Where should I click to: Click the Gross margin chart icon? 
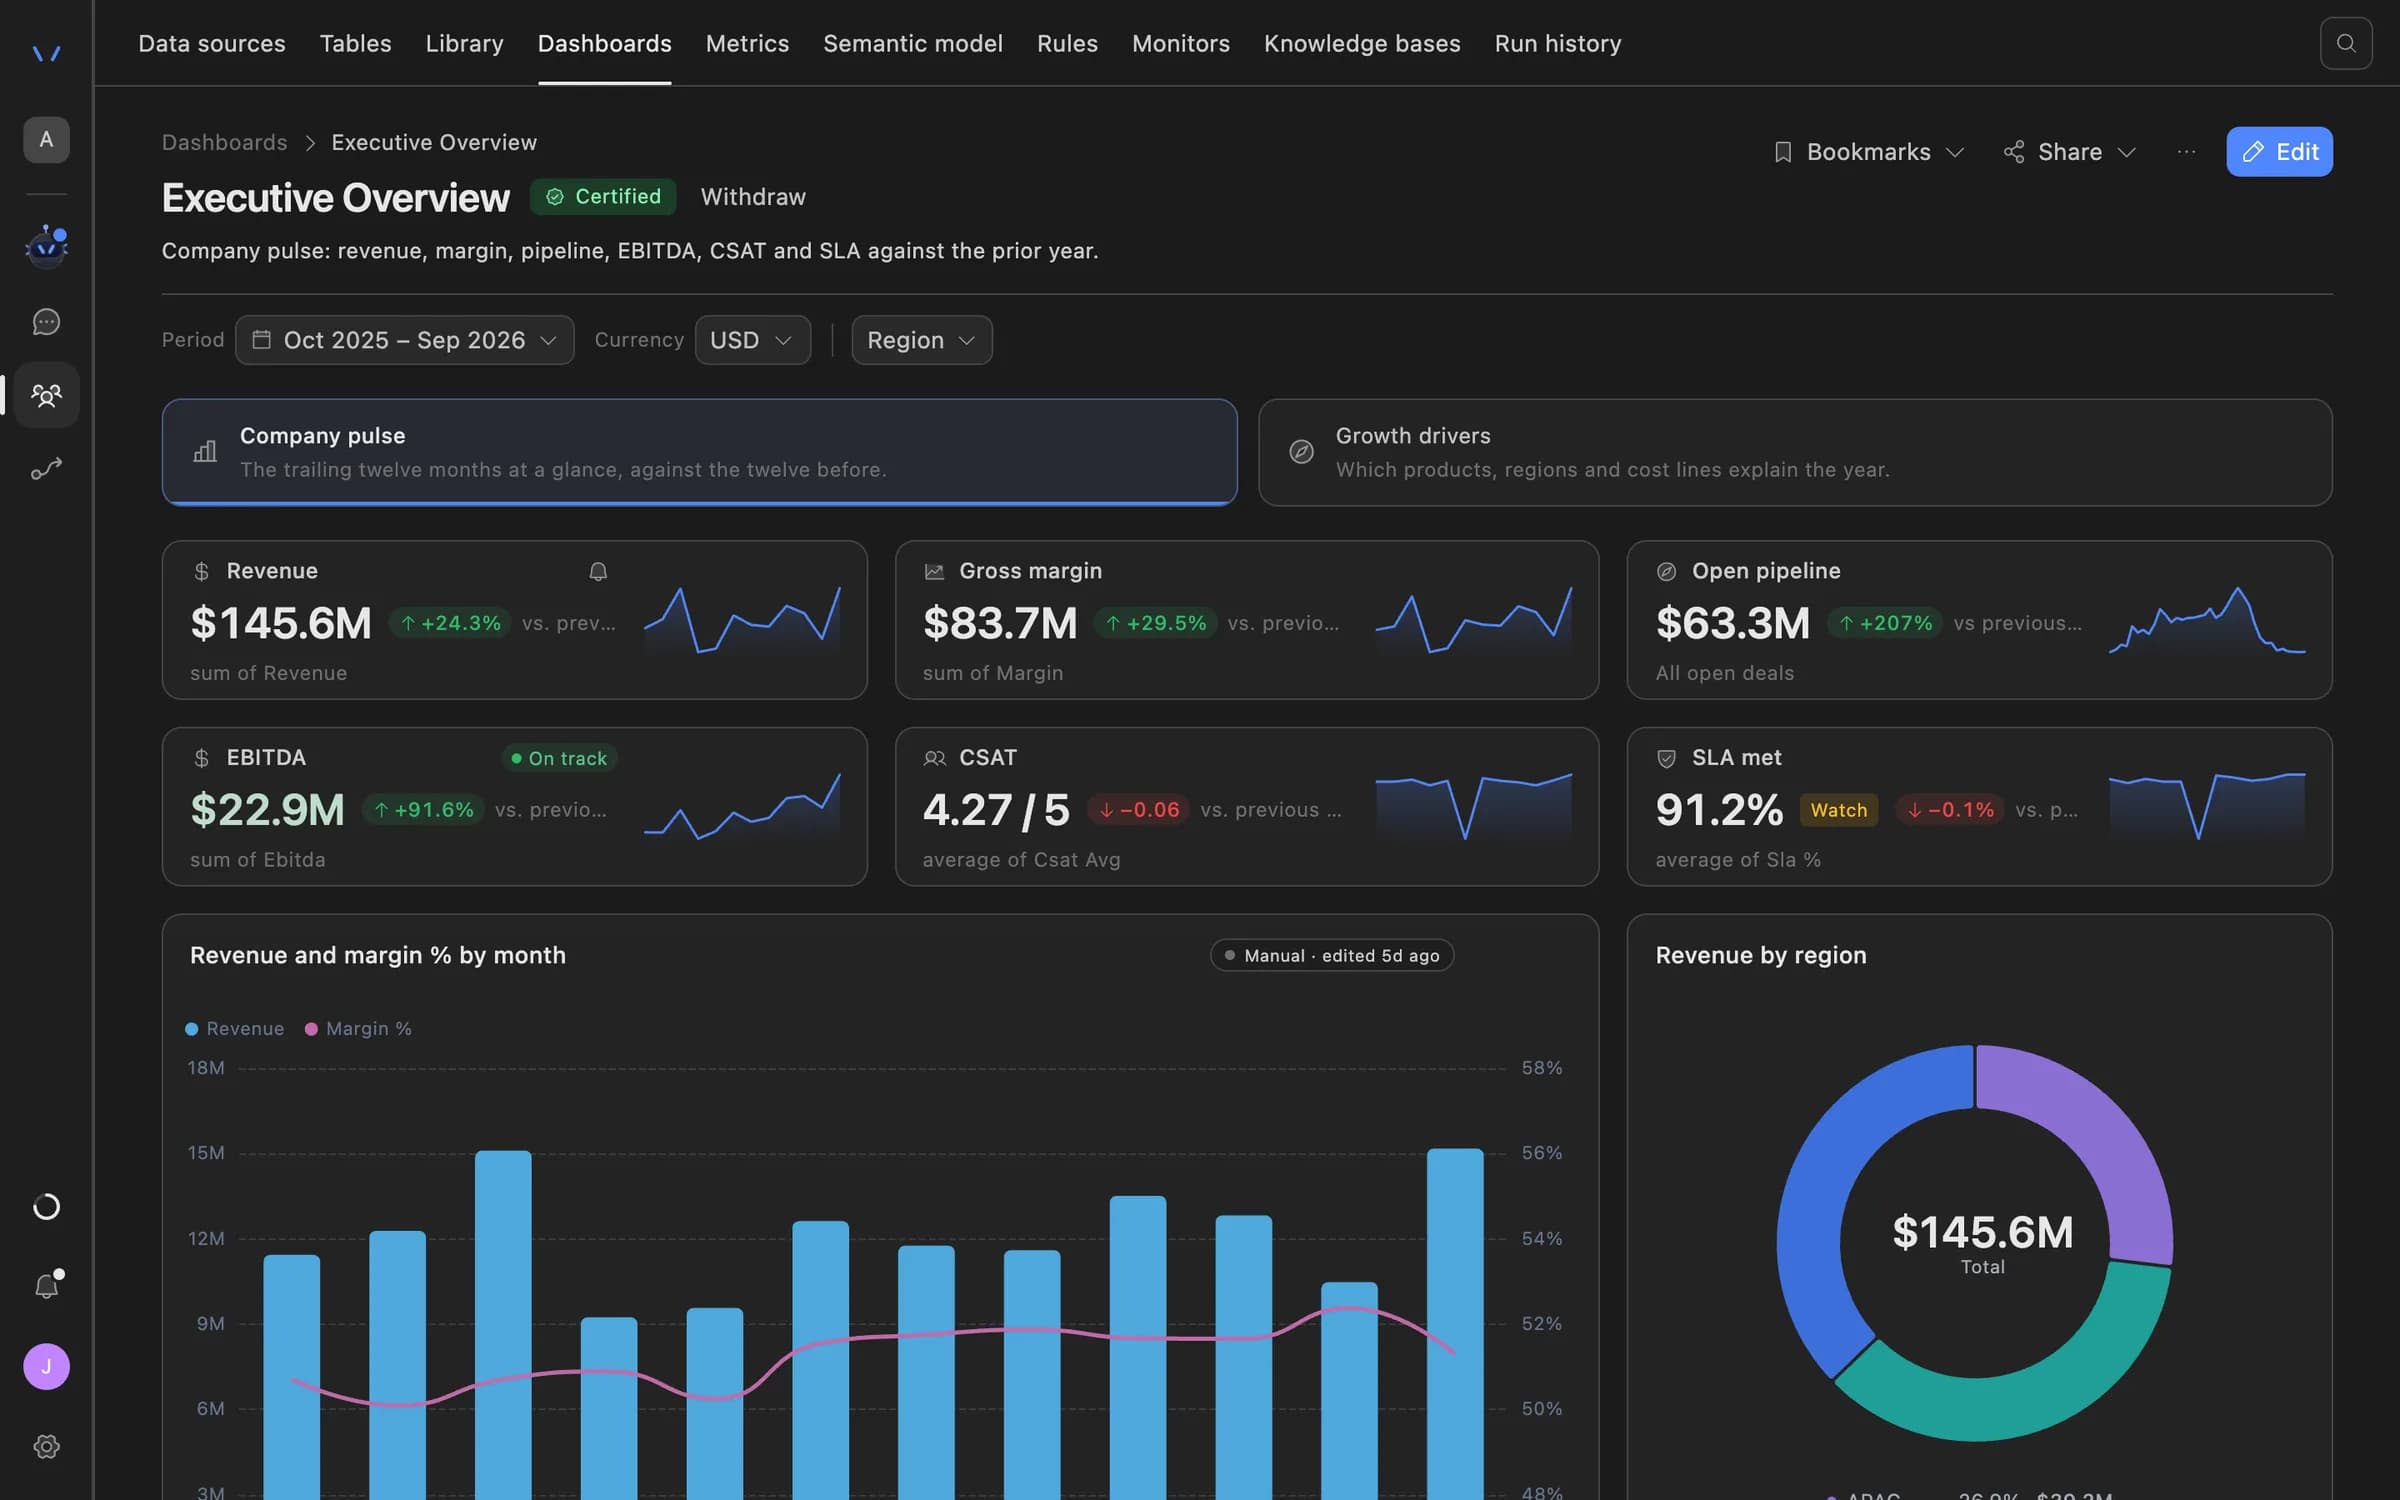(934, 572)
